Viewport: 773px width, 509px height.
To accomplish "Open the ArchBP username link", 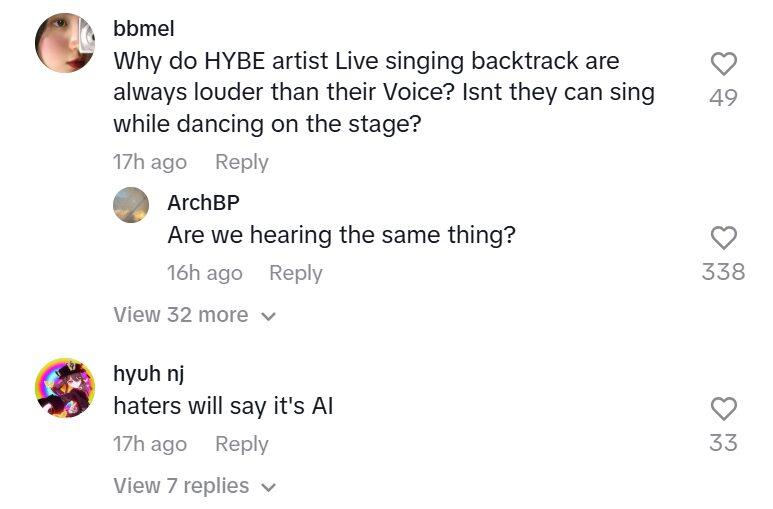I will click(203, 202).
